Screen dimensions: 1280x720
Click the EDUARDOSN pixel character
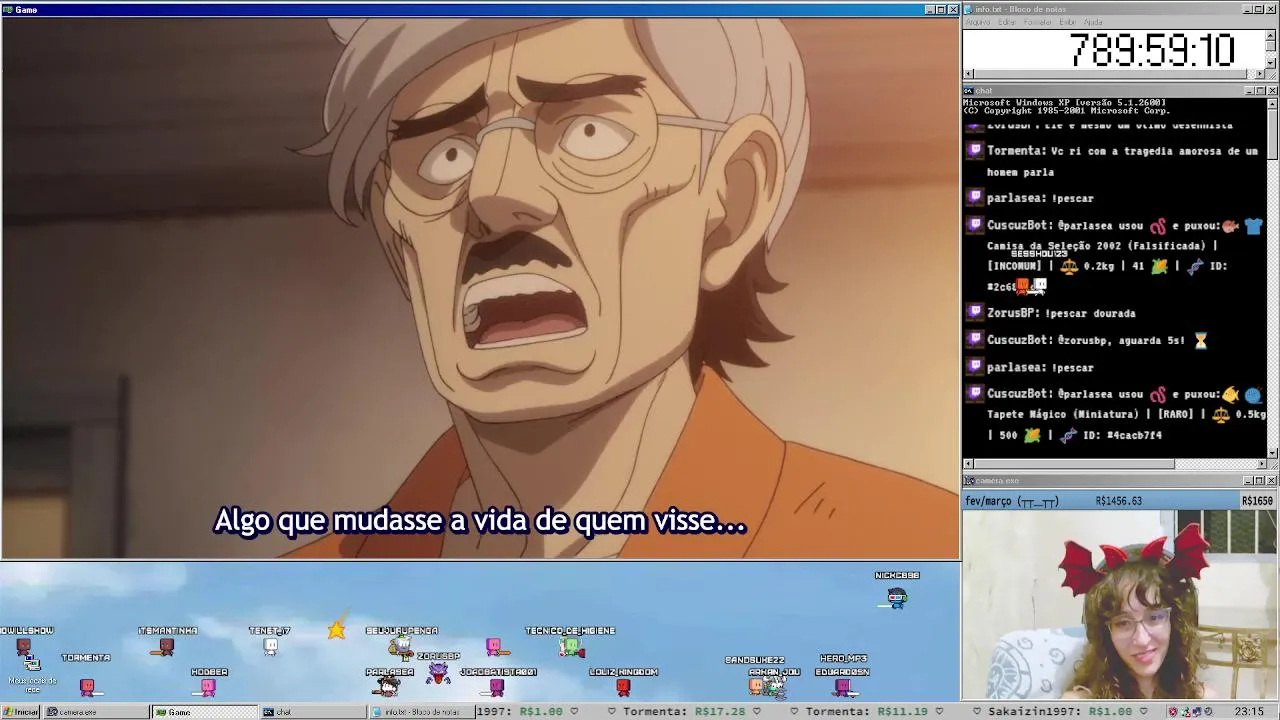843,687
